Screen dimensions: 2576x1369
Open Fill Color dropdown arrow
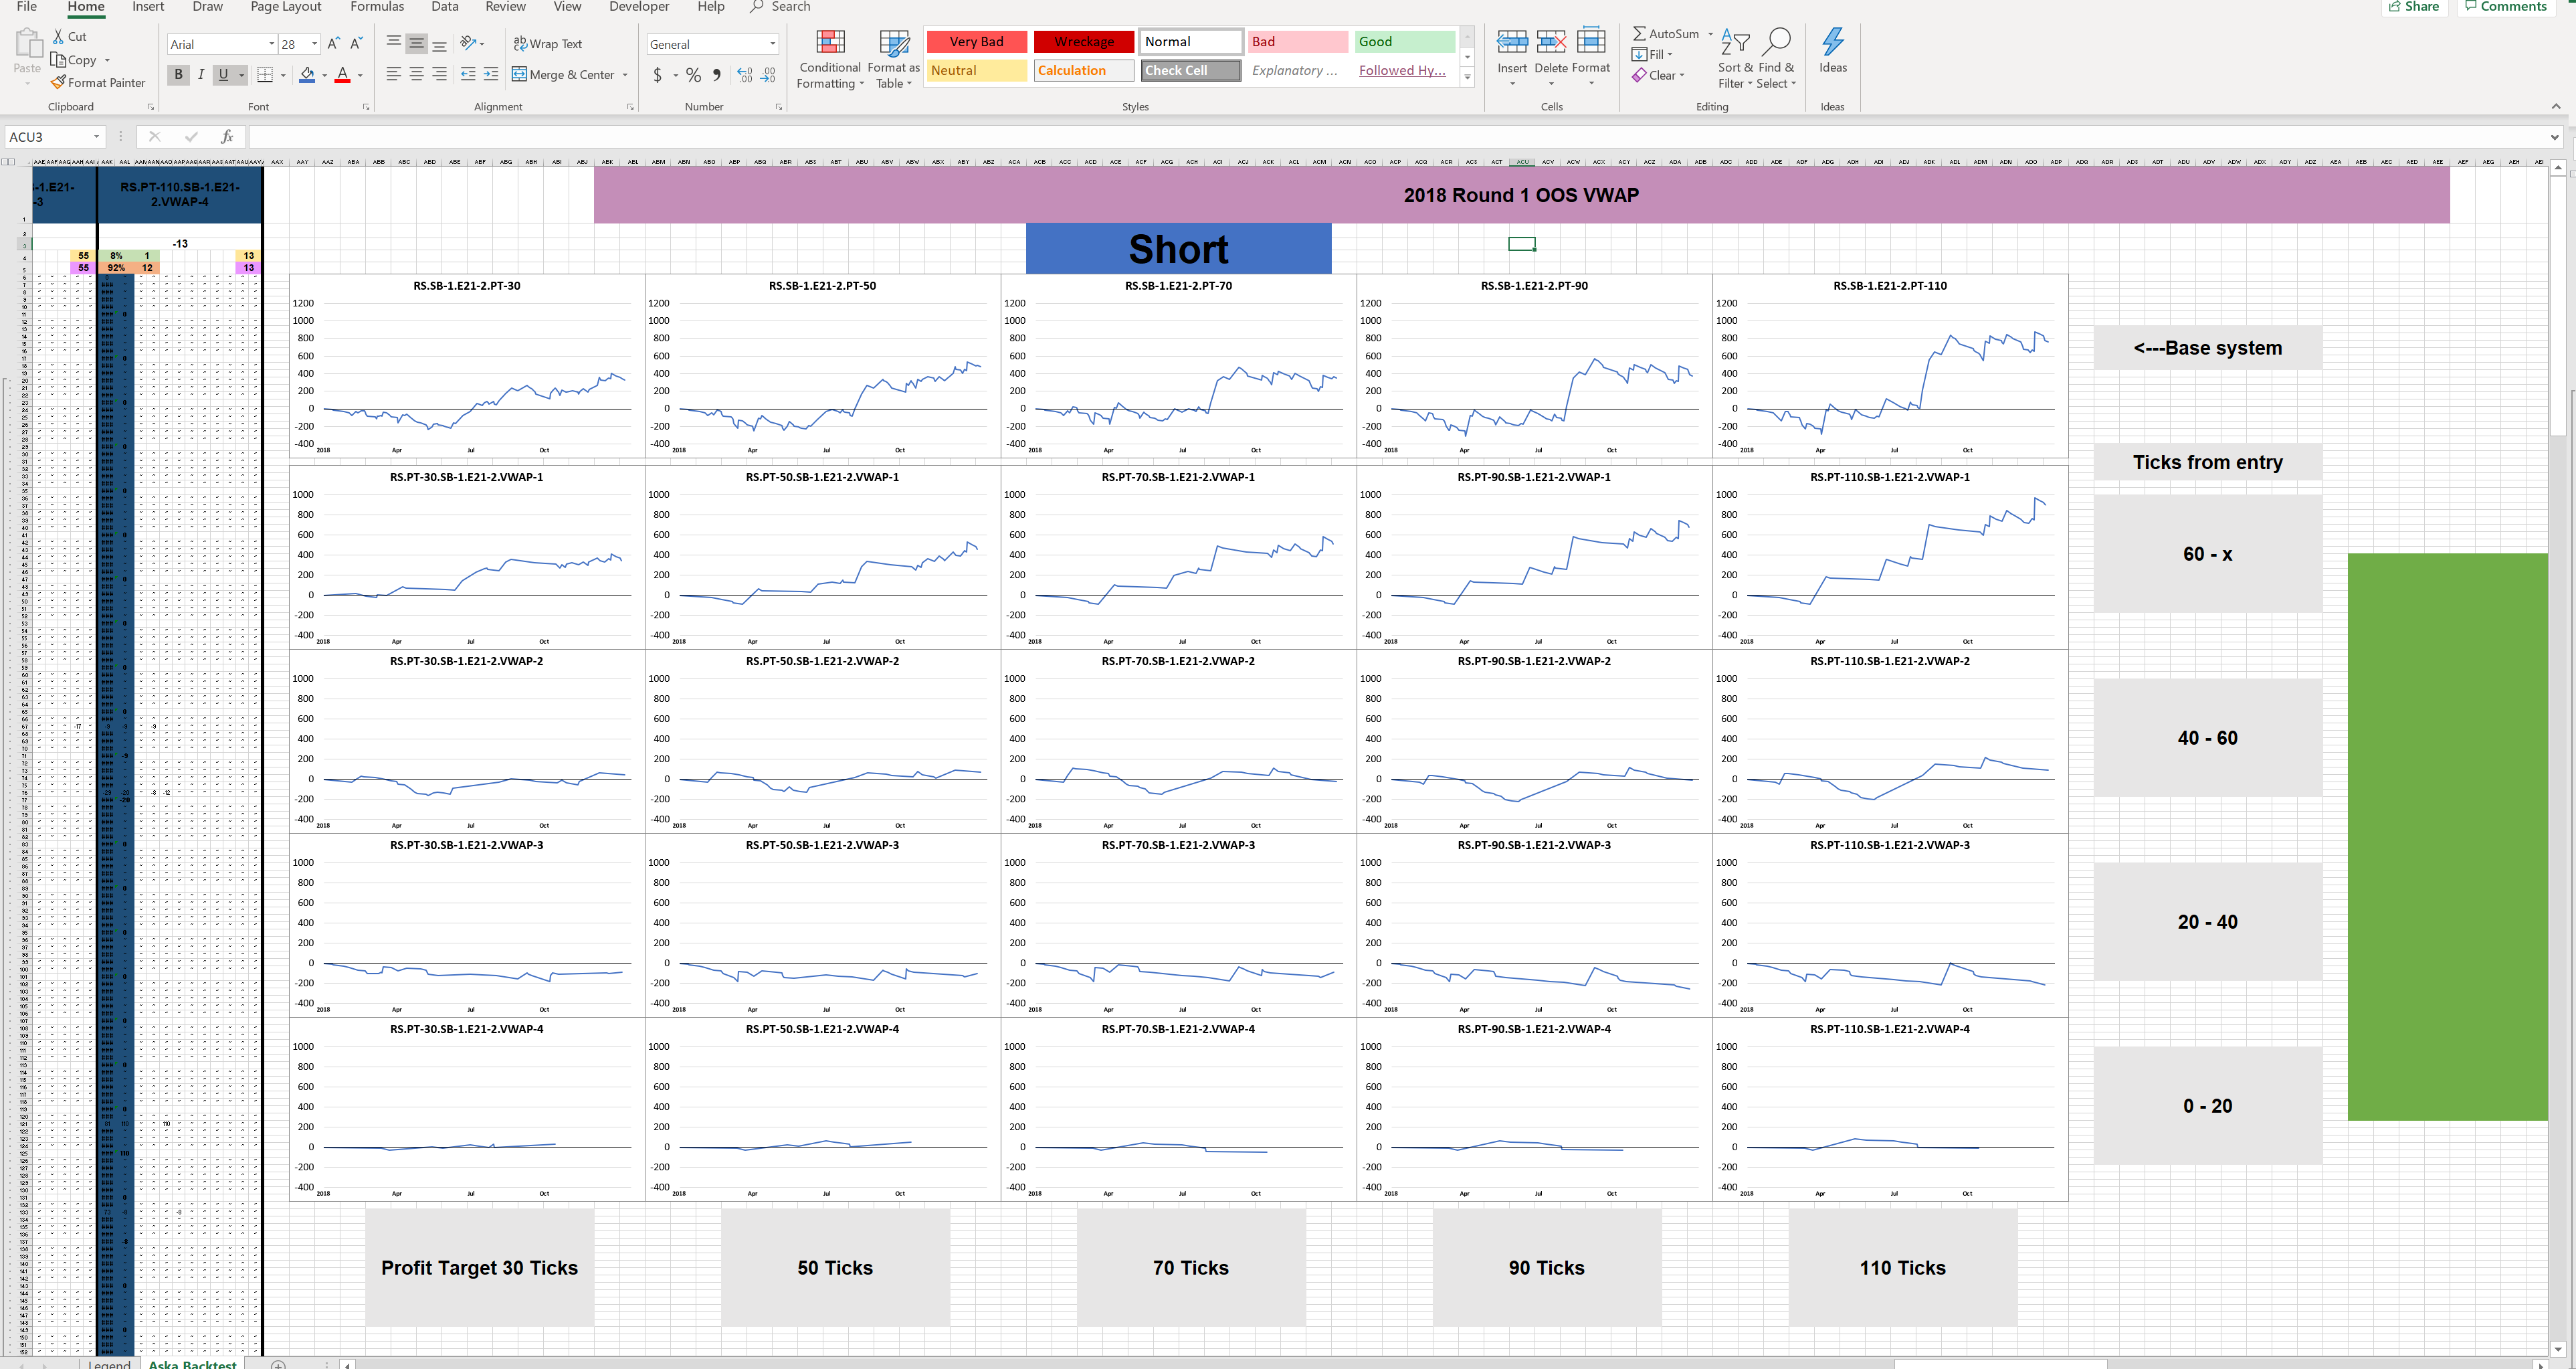(325, 75)
